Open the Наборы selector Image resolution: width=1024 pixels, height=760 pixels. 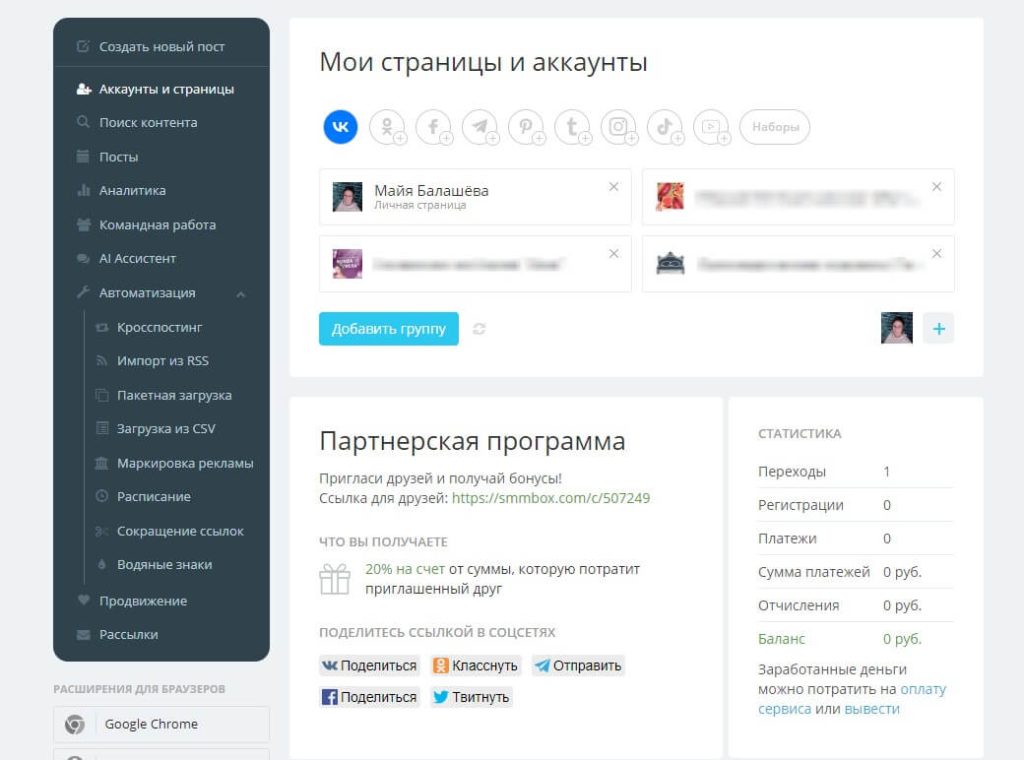[x=774, y=127]
